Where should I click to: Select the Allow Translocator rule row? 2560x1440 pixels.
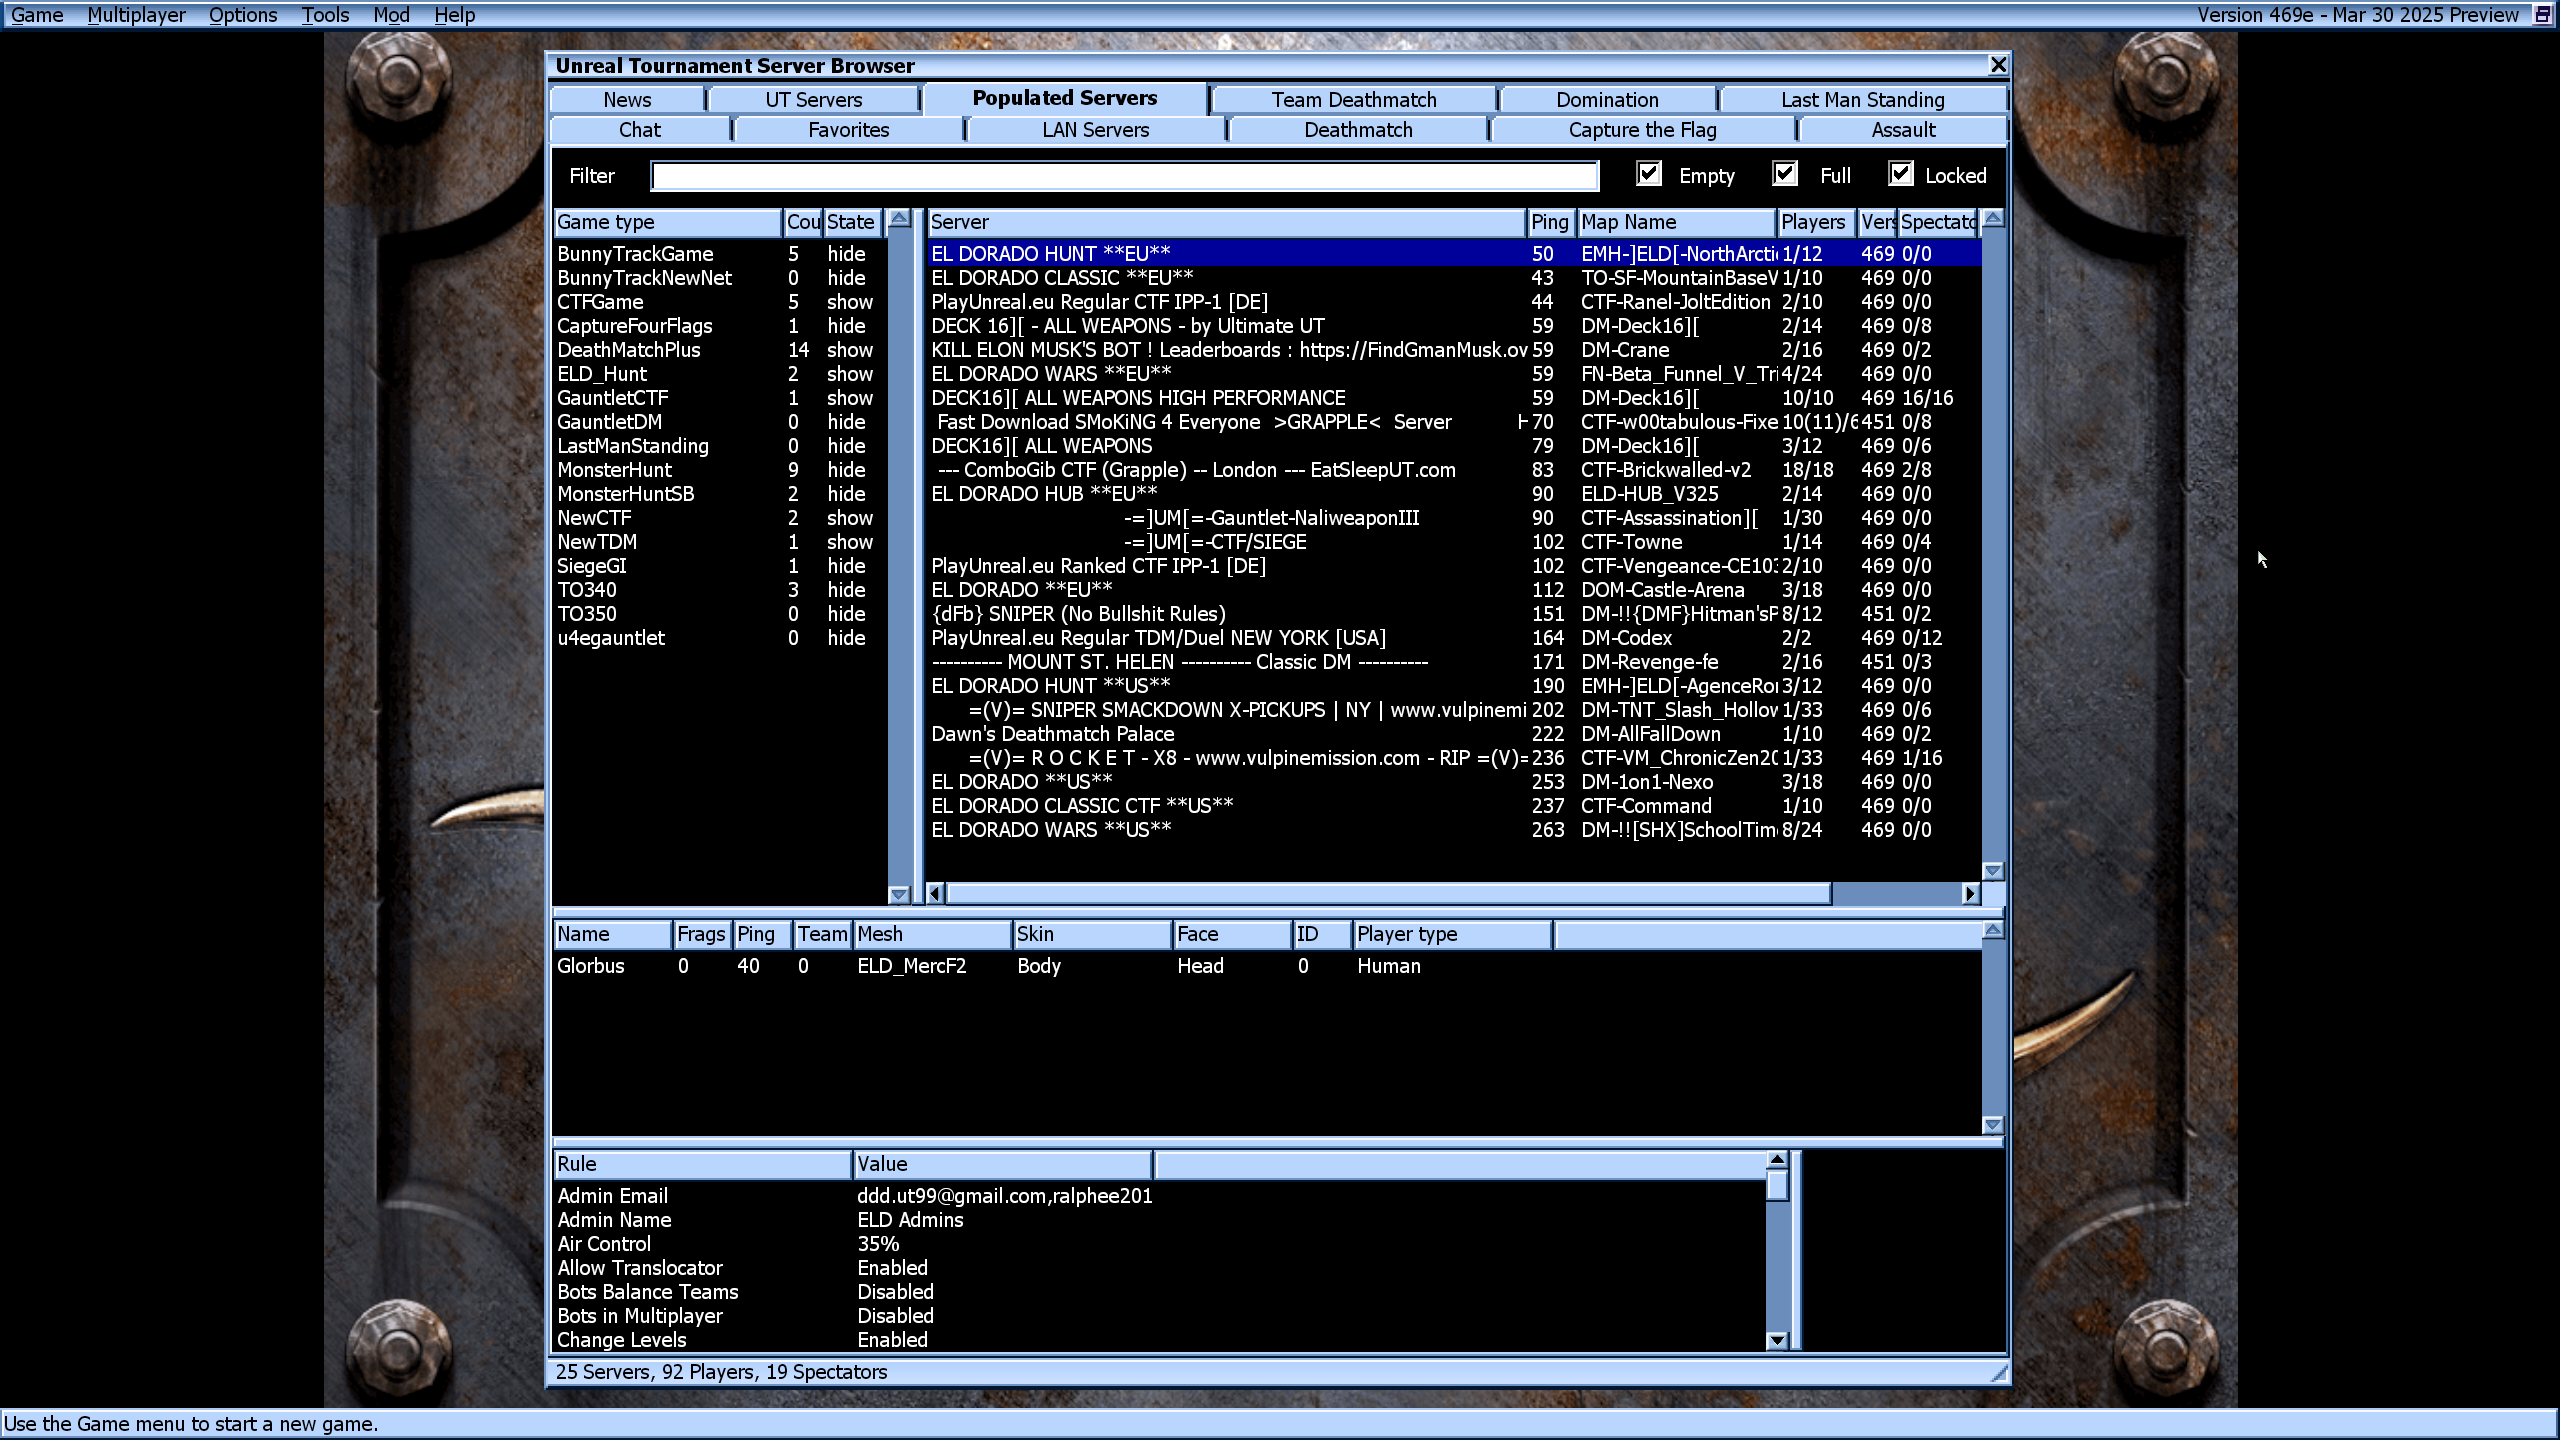click(1160, 1268)
